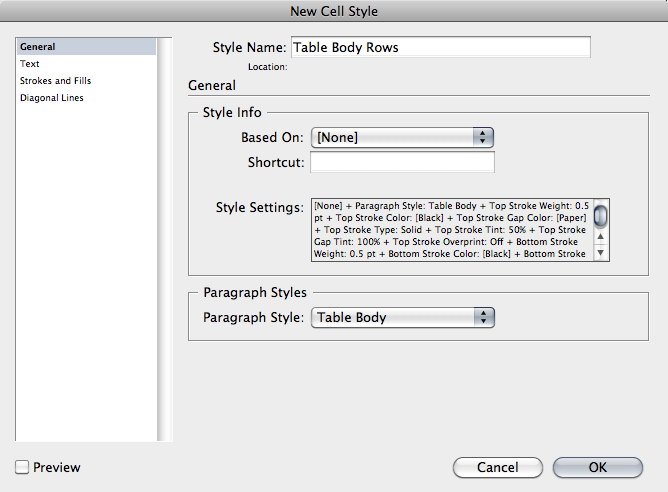Confirm the cell style with OK
Viewport: 668px width, 492px height.
tap(598, 467)
